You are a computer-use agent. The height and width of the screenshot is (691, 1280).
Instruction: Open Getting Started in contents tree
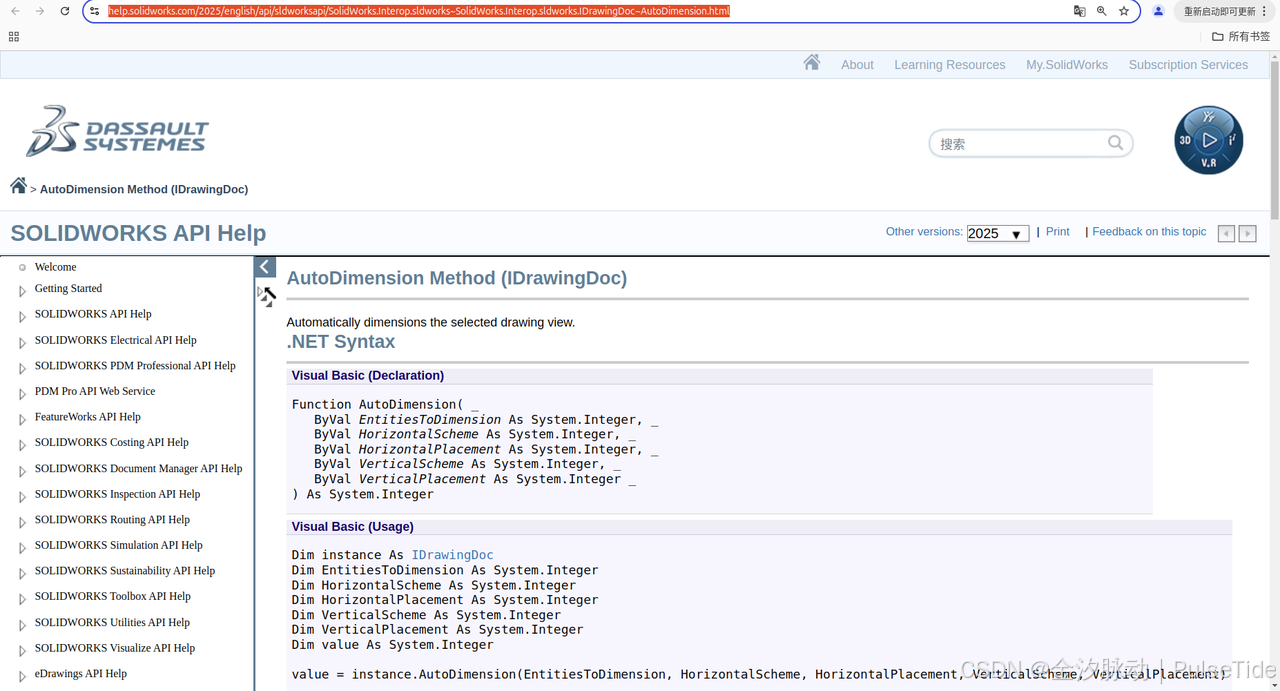click(x=68, y=288)
